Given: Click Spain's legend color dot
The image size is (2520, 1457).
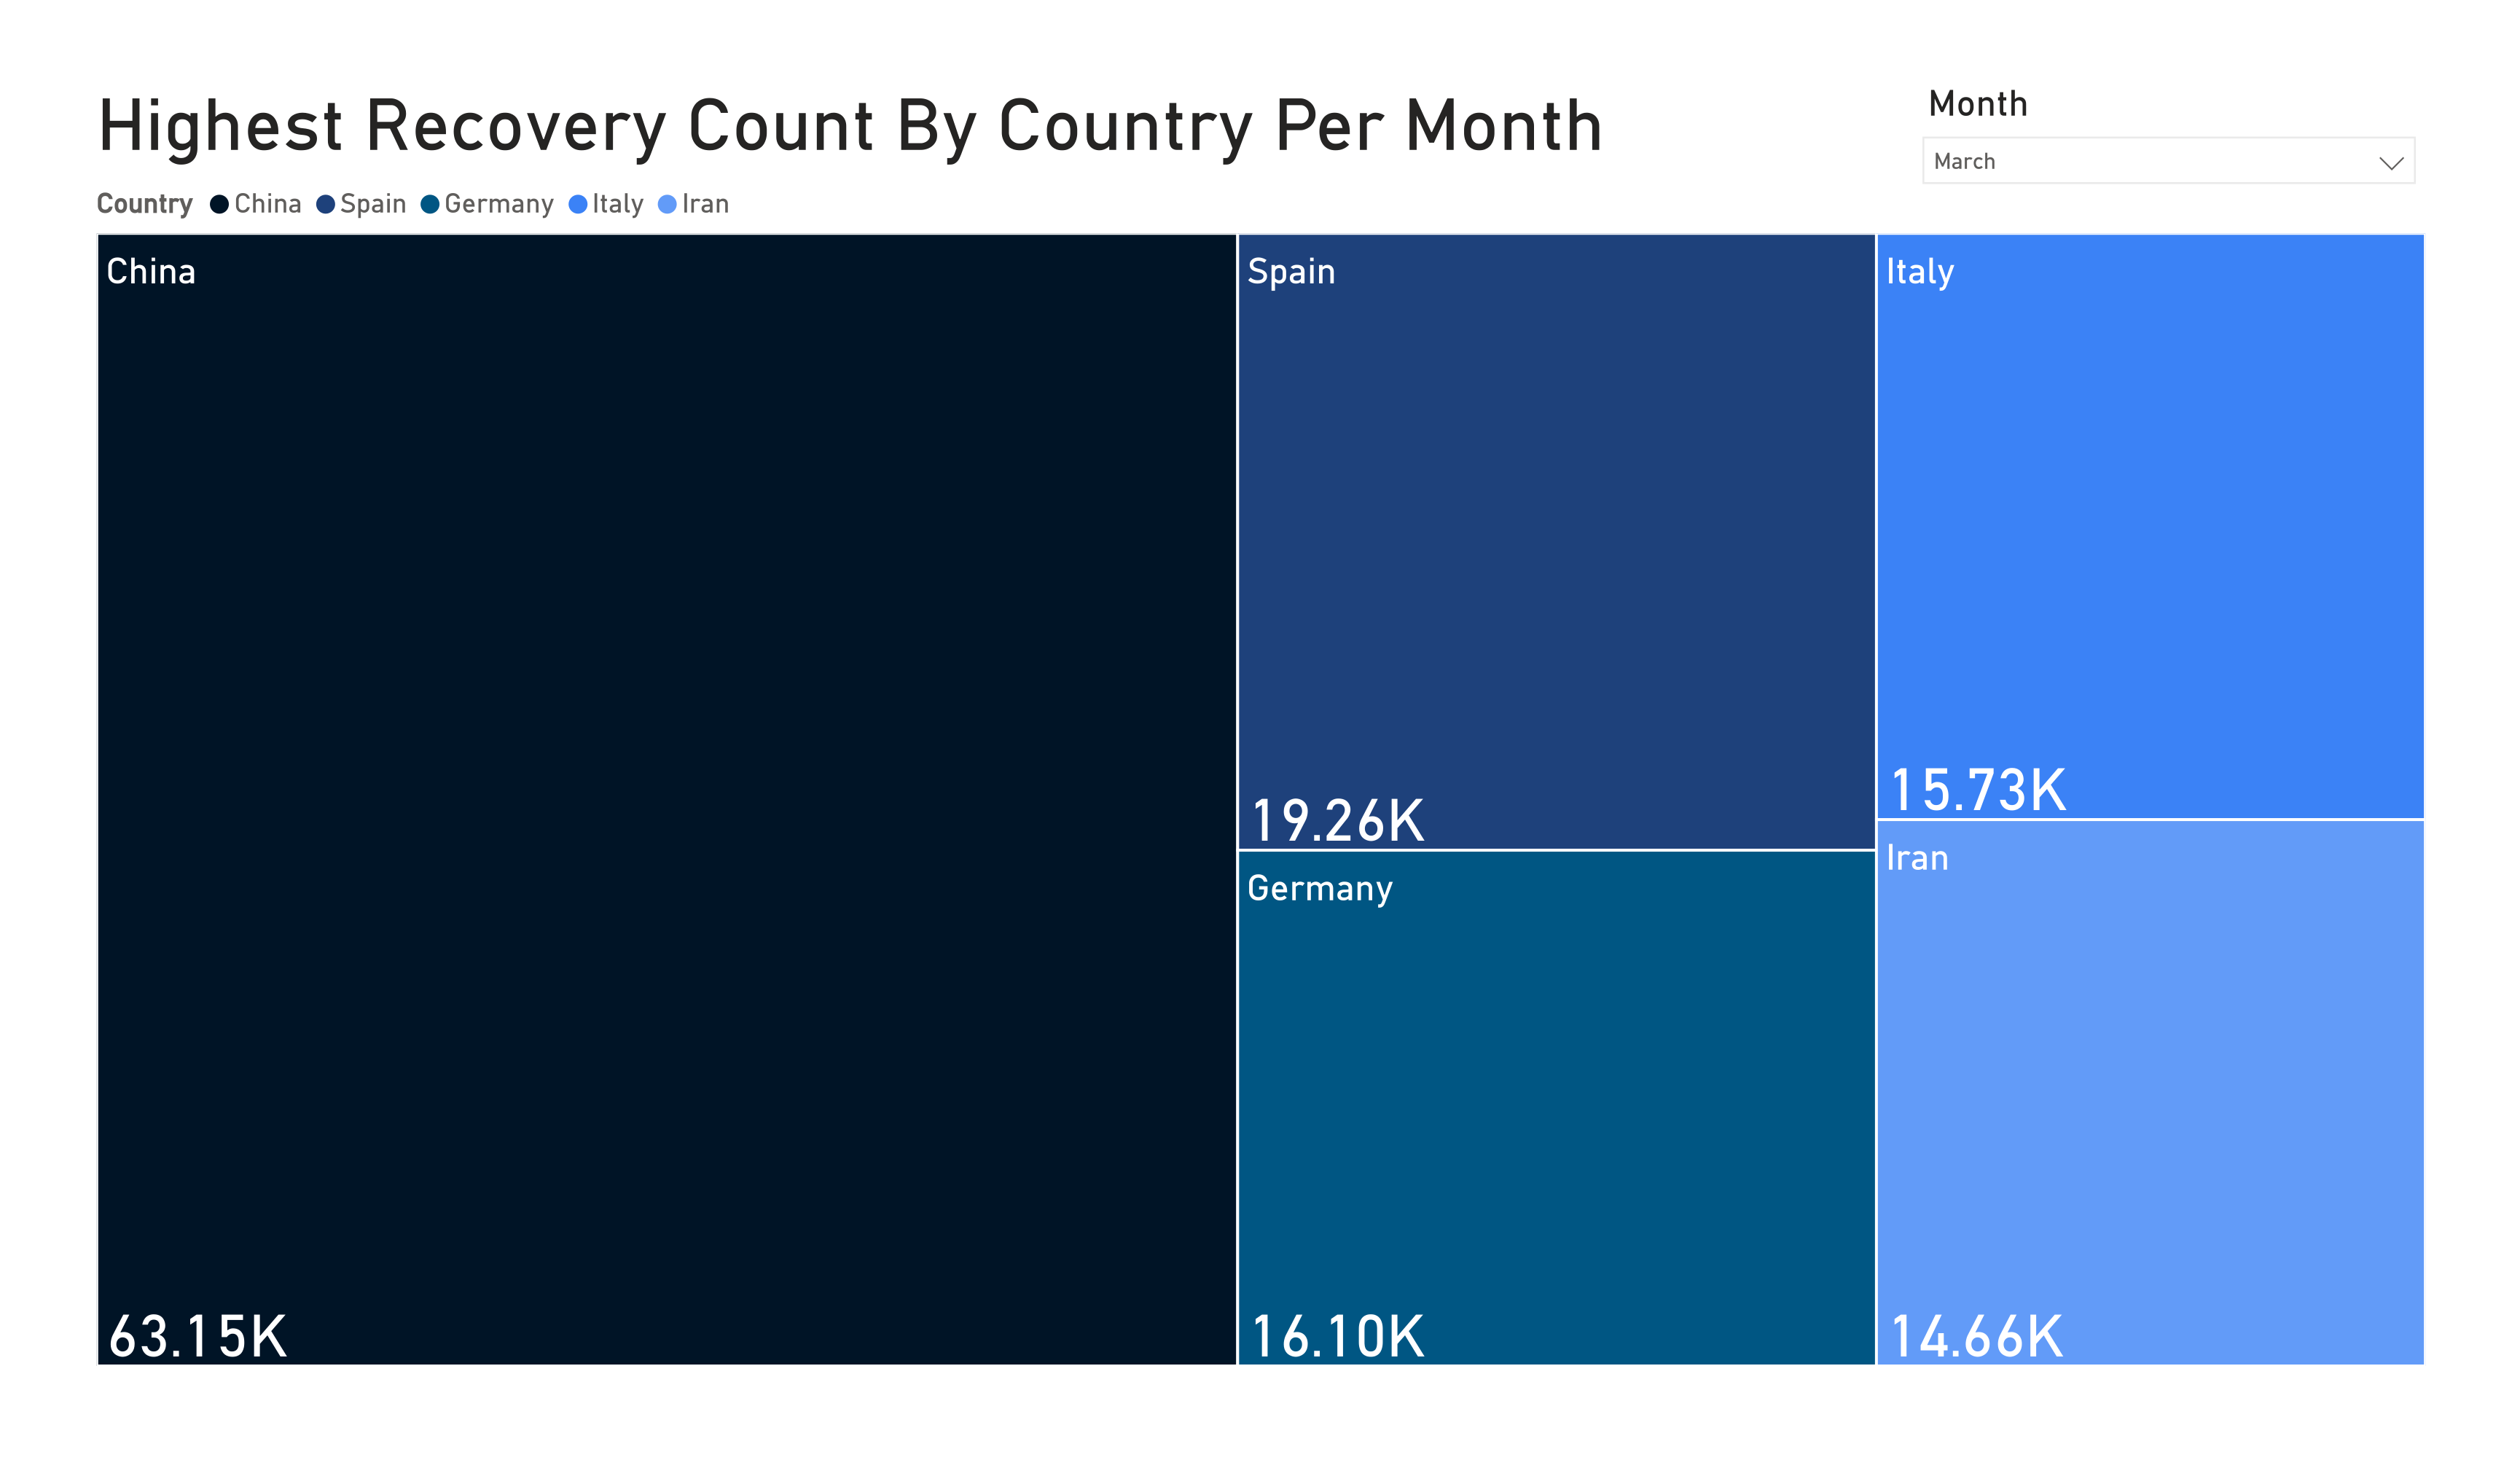Looking at the screenshot, I should [325, 205].
